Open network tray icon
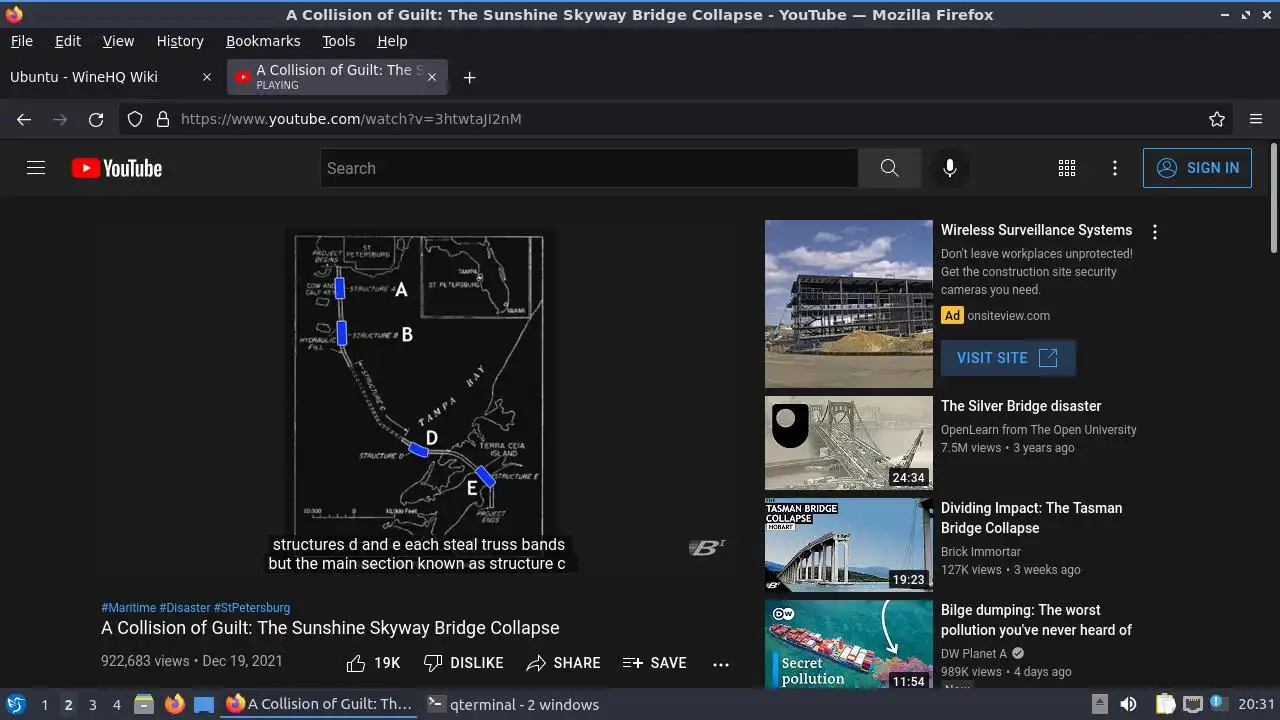The image size is (1280, 720). click(1192, 704)
